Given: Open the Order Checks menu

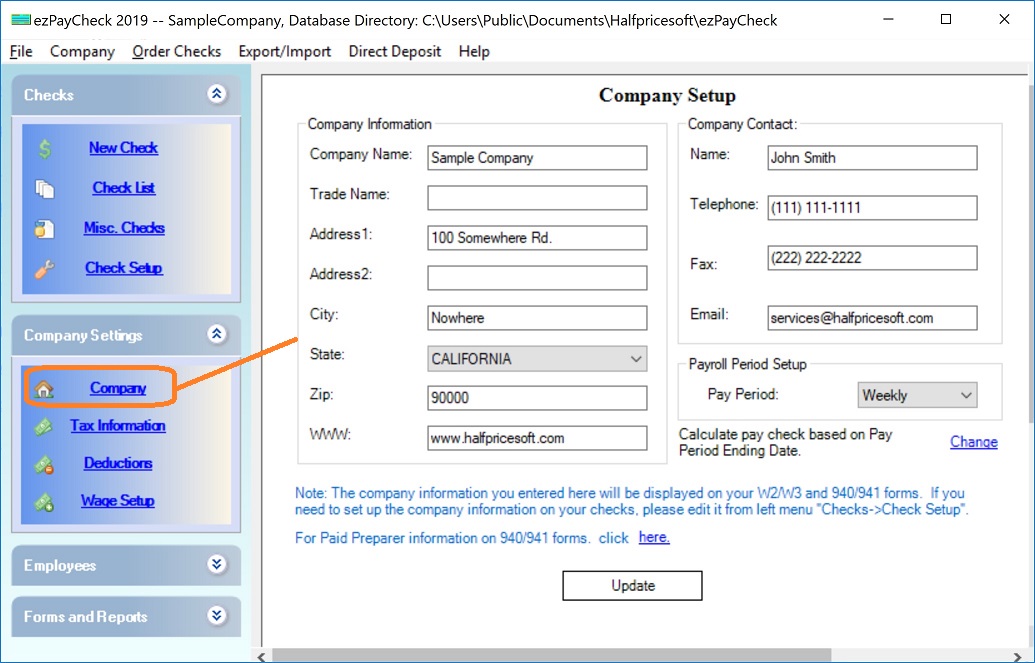Looking at the screenshot, I should (176, 52).
